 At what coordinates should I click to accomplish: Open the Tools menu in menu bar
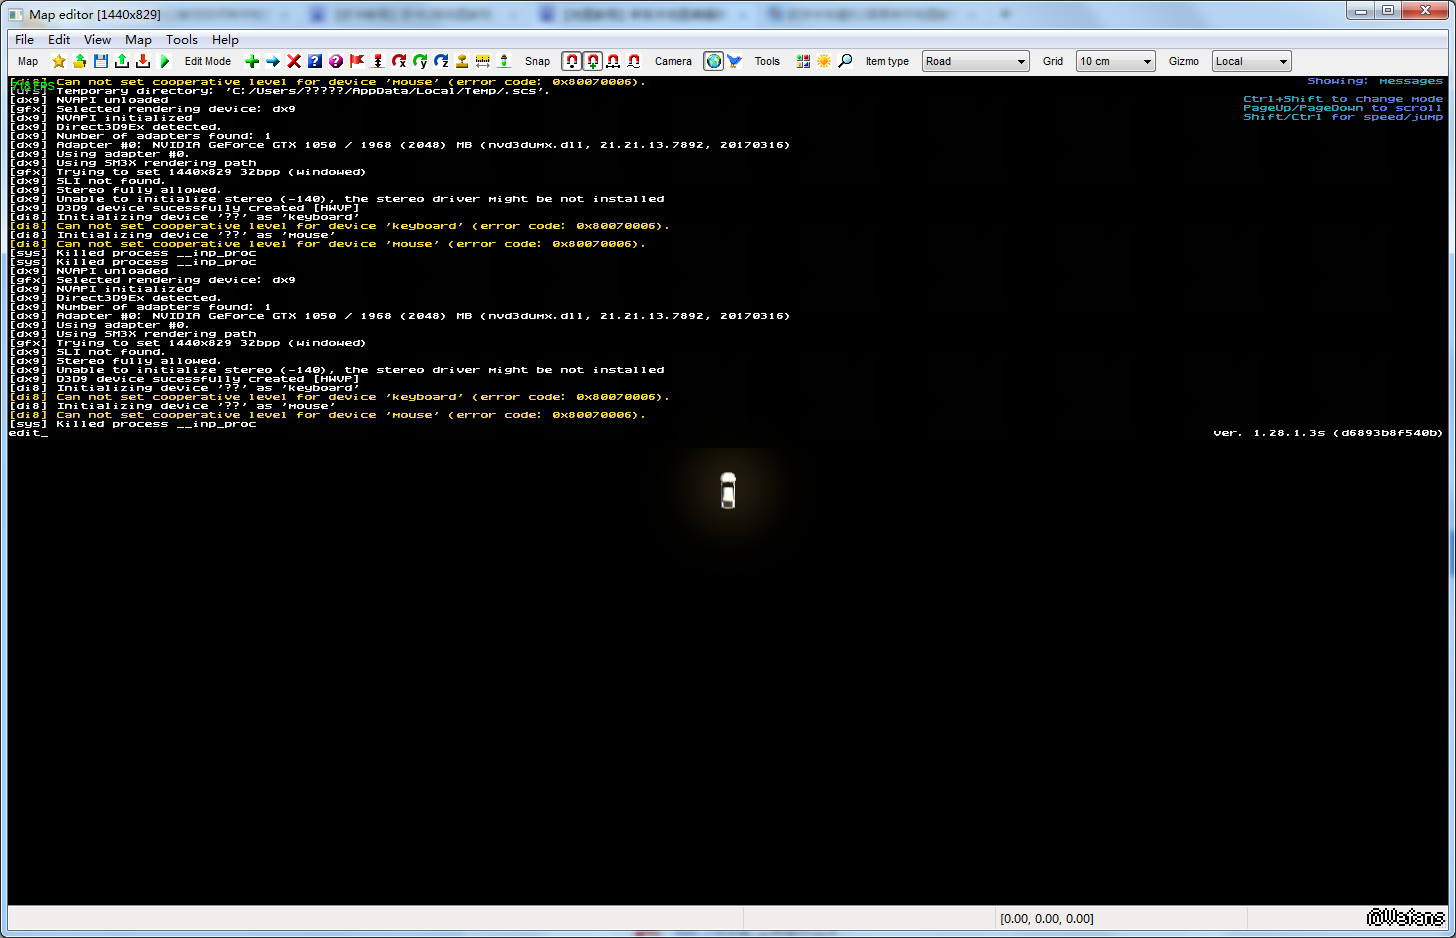[181, 40]
